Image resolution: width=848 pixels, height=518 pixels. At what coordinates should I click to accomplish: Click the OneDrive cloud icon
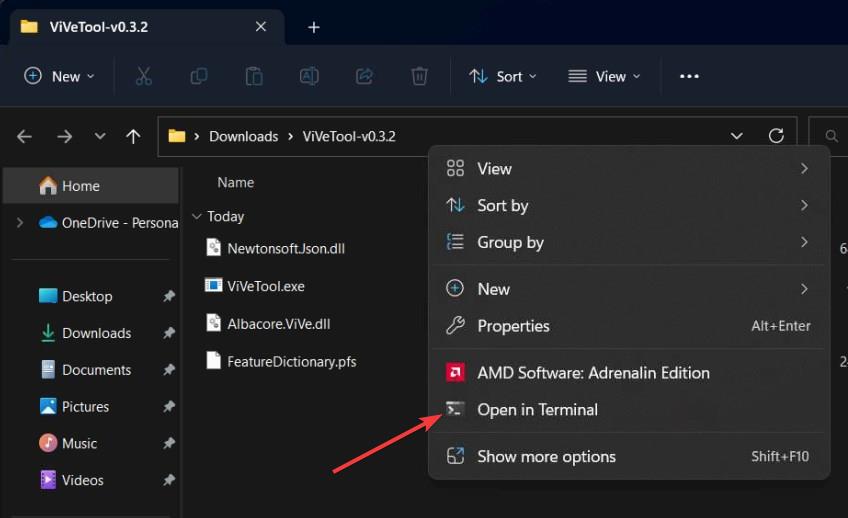pyautogui.click(x=48, y=222)
